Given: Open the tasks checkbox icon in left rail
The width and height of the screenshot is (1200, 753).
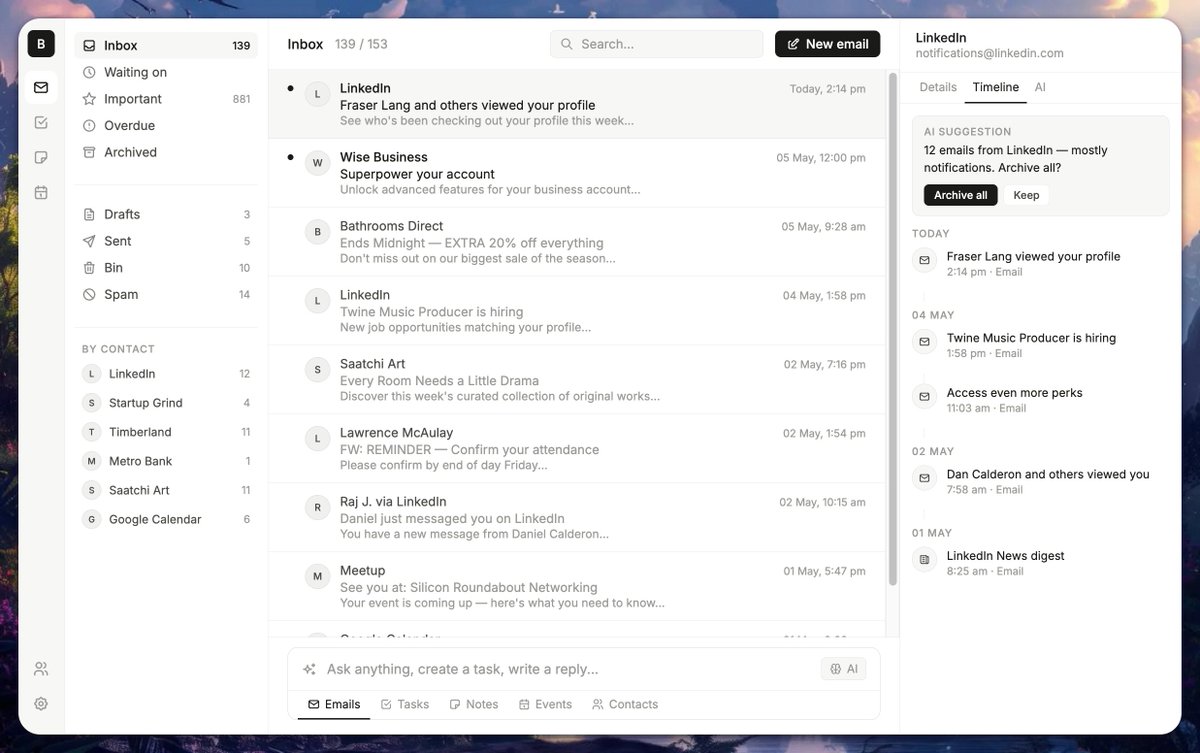Looking at the screenshot, I should 41,122.
